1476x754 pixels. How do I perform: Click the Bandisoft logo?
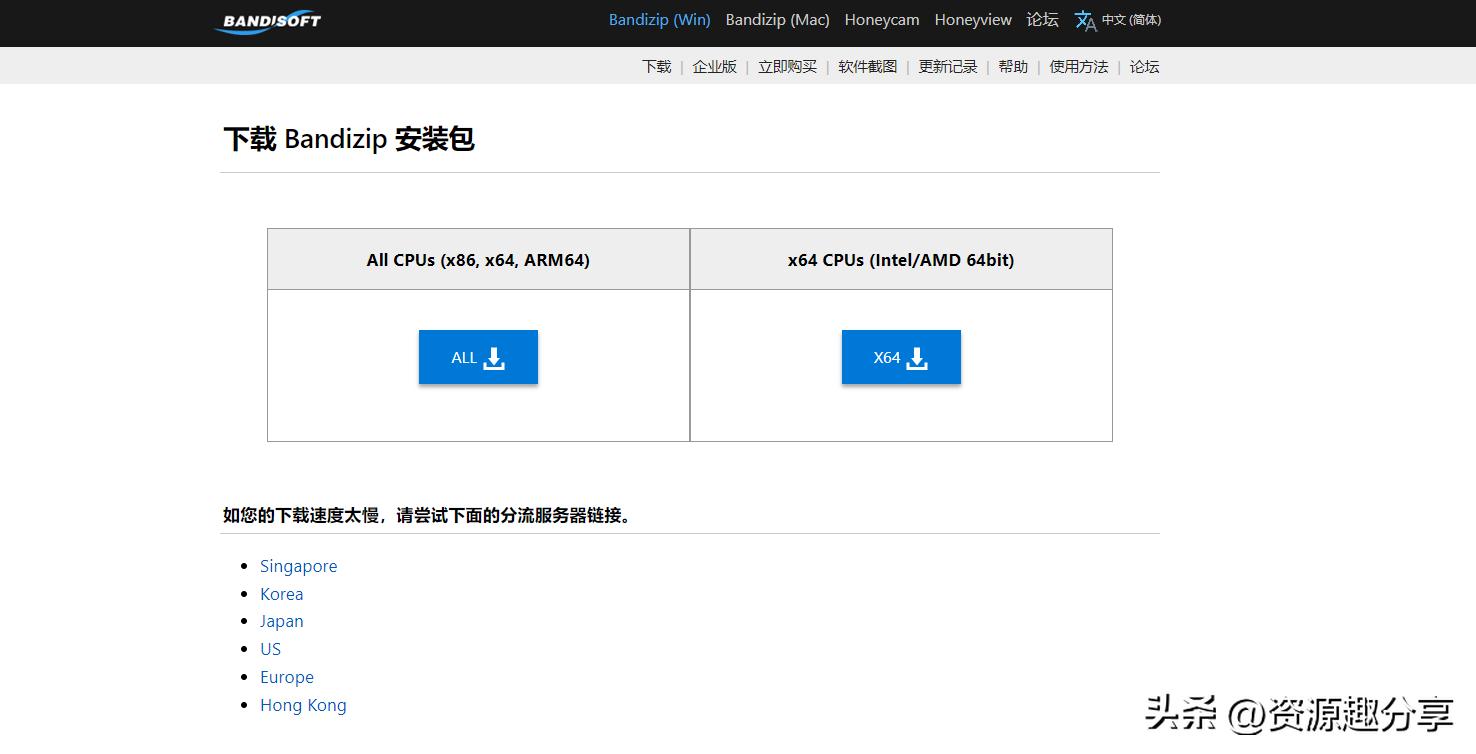(267, 22)
